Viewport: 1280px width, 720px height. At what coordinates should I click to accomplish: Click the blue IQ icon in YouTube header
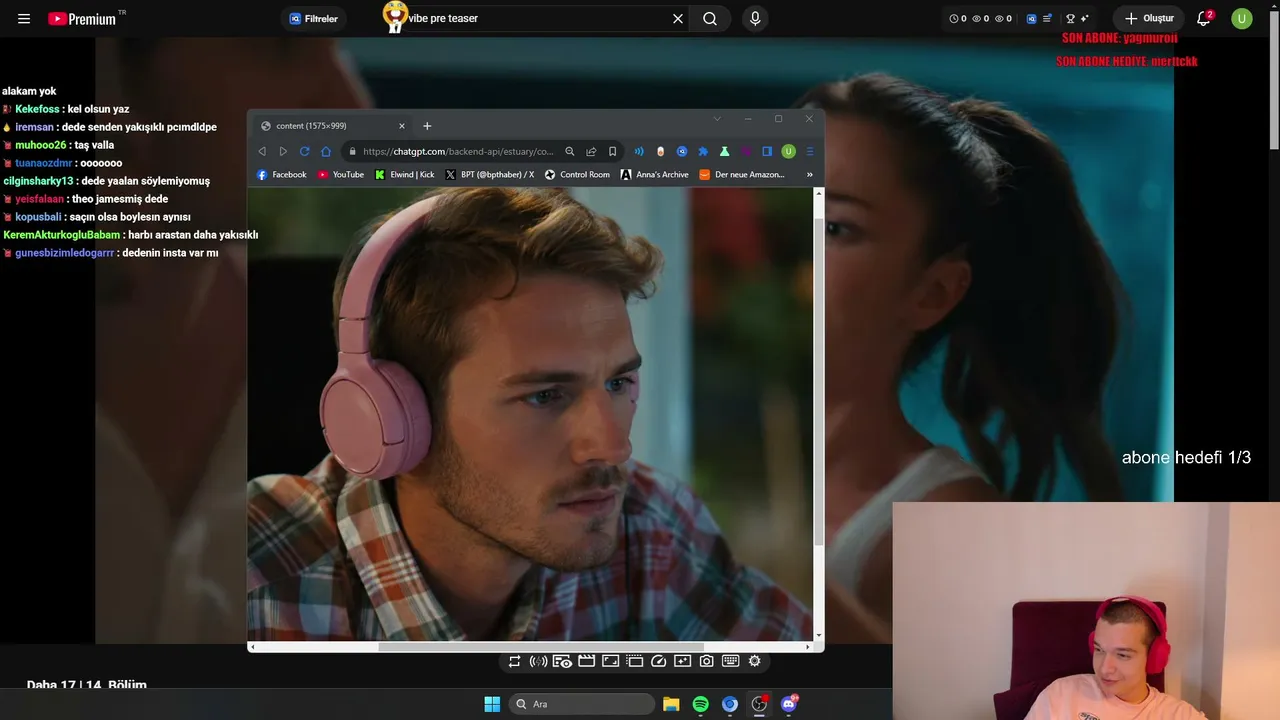(1032, 18)
